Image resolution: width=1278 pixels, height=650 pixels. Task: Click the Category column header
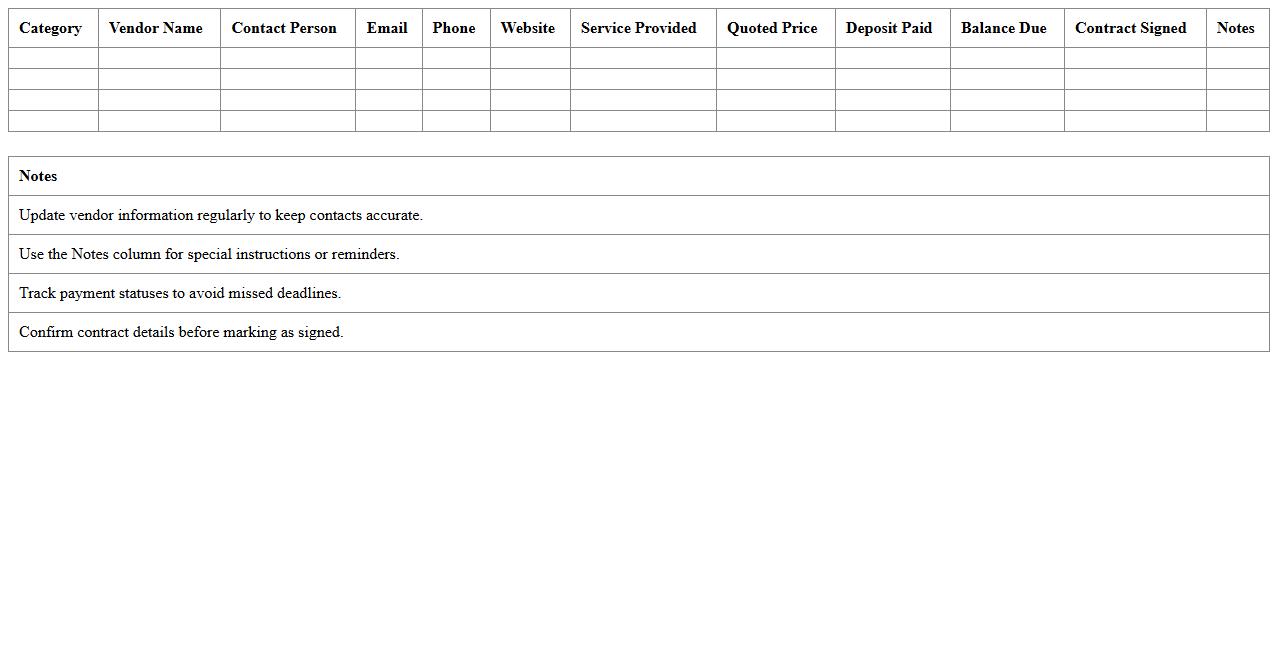(51, 28)
